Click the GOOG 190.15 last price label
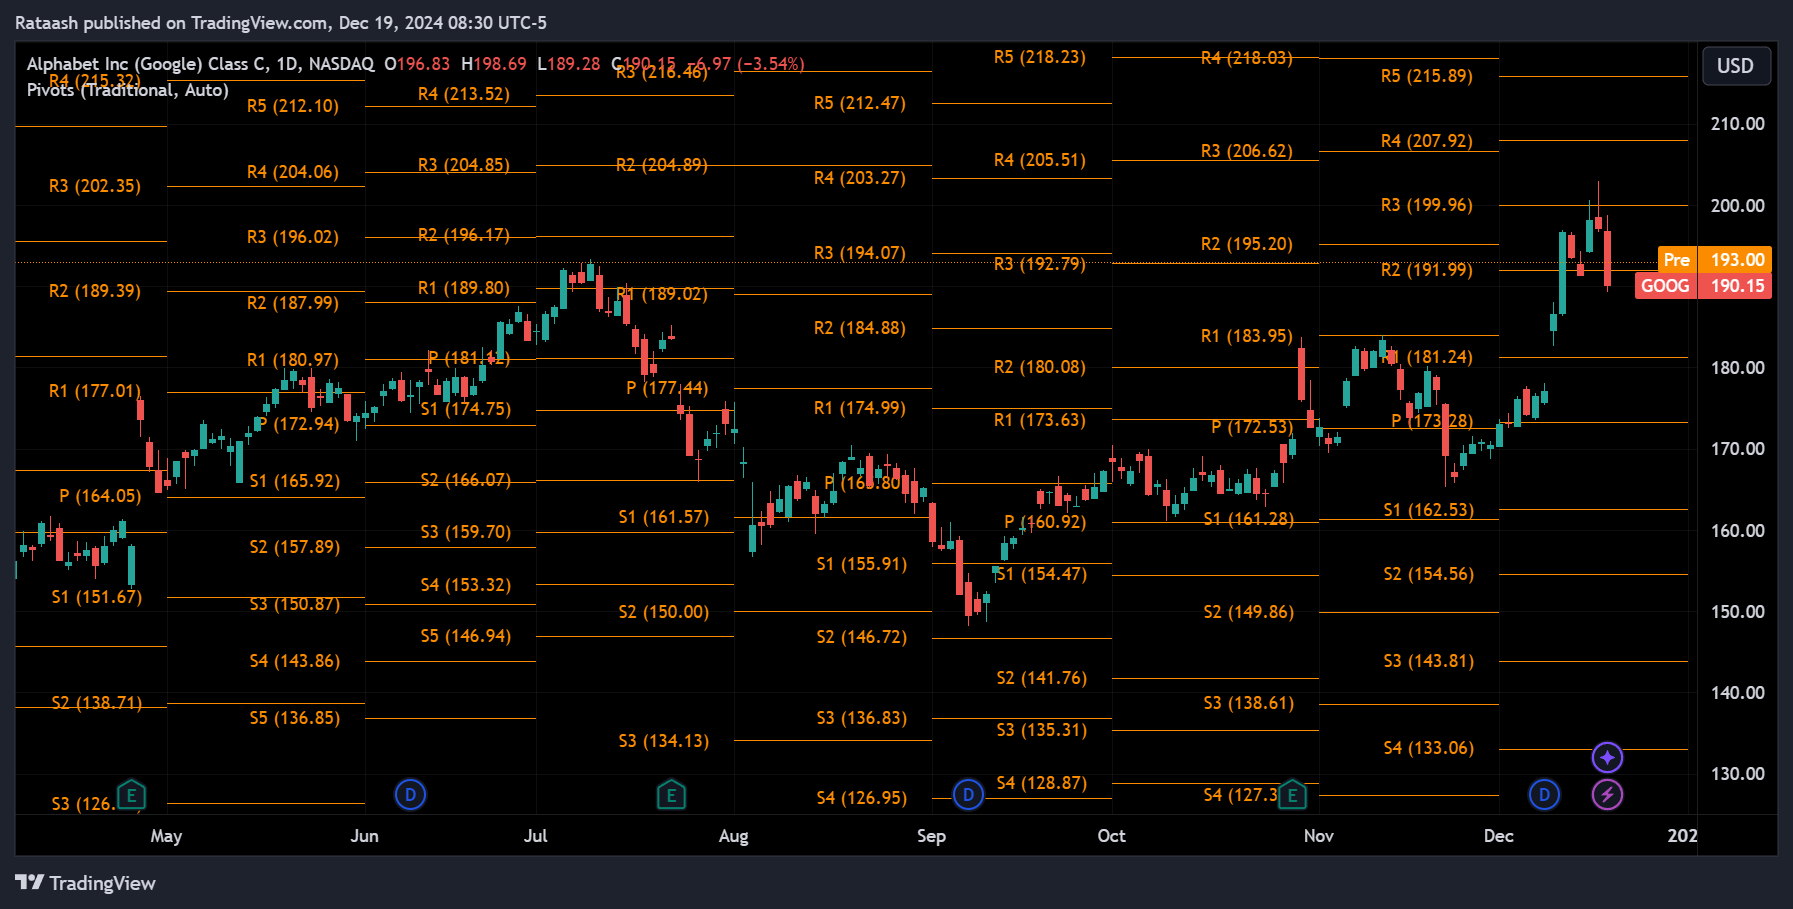1793x909 pixels. coord(1703,286)
